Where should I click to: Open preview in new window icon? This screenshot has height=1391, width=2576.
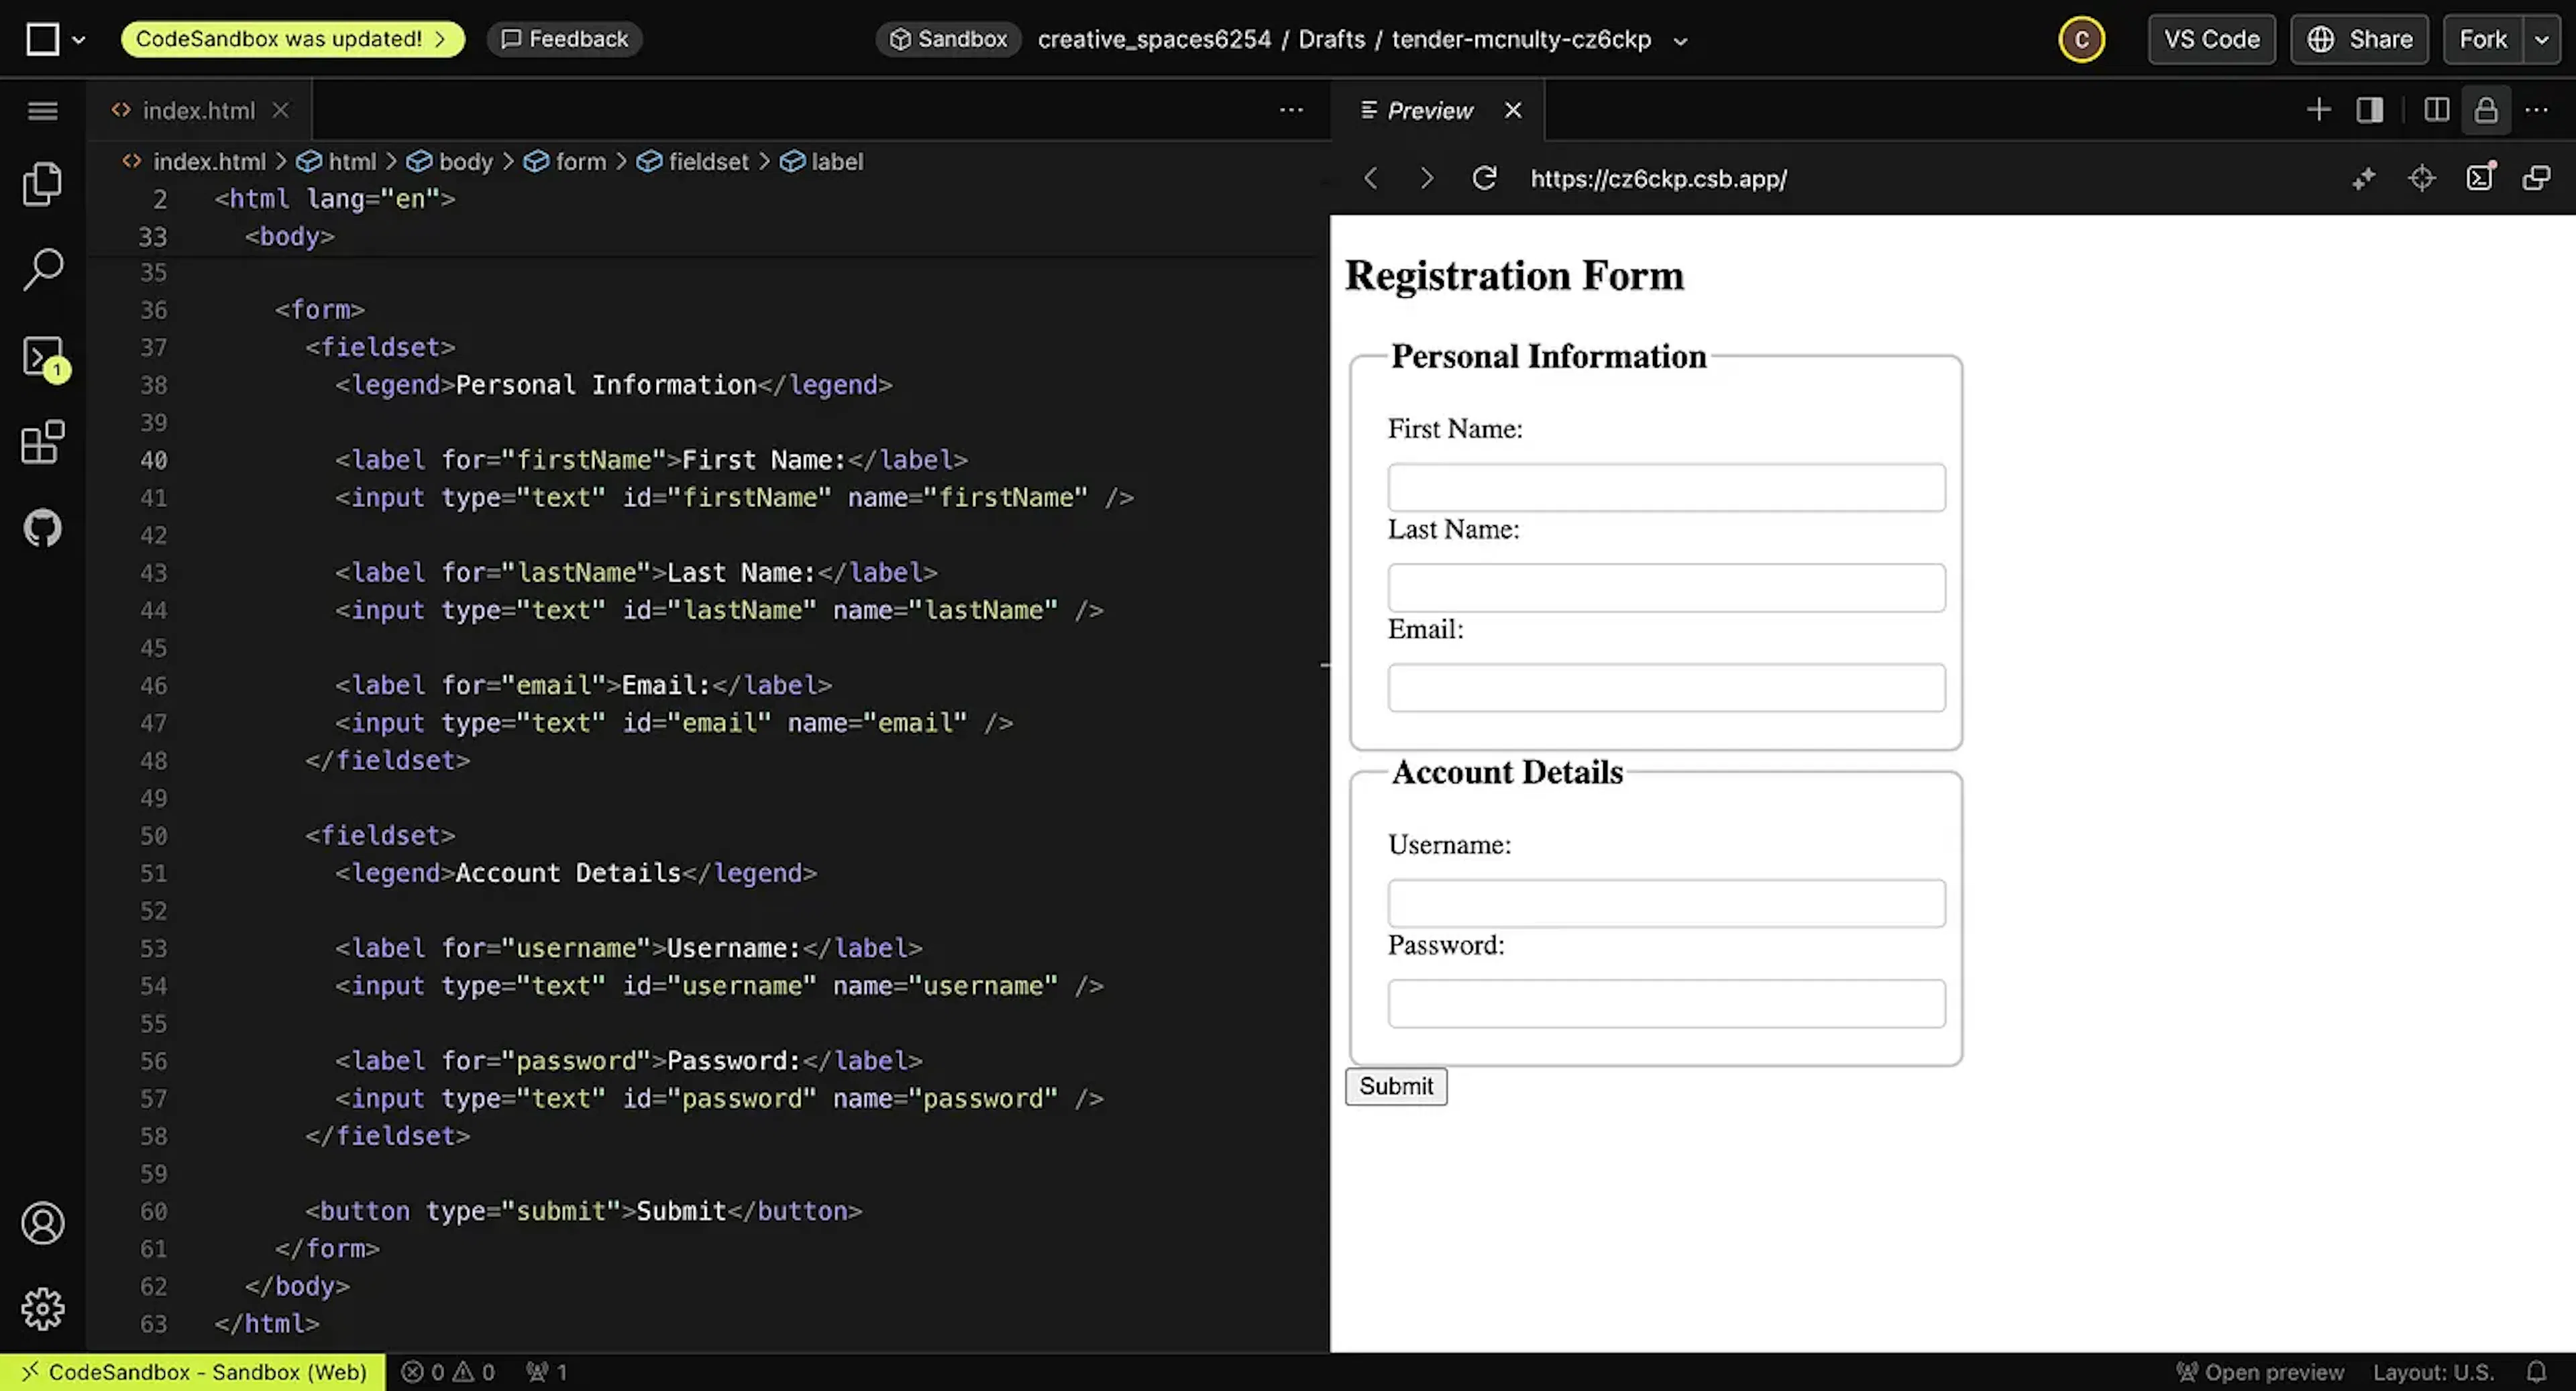(x=2536, y=178)
